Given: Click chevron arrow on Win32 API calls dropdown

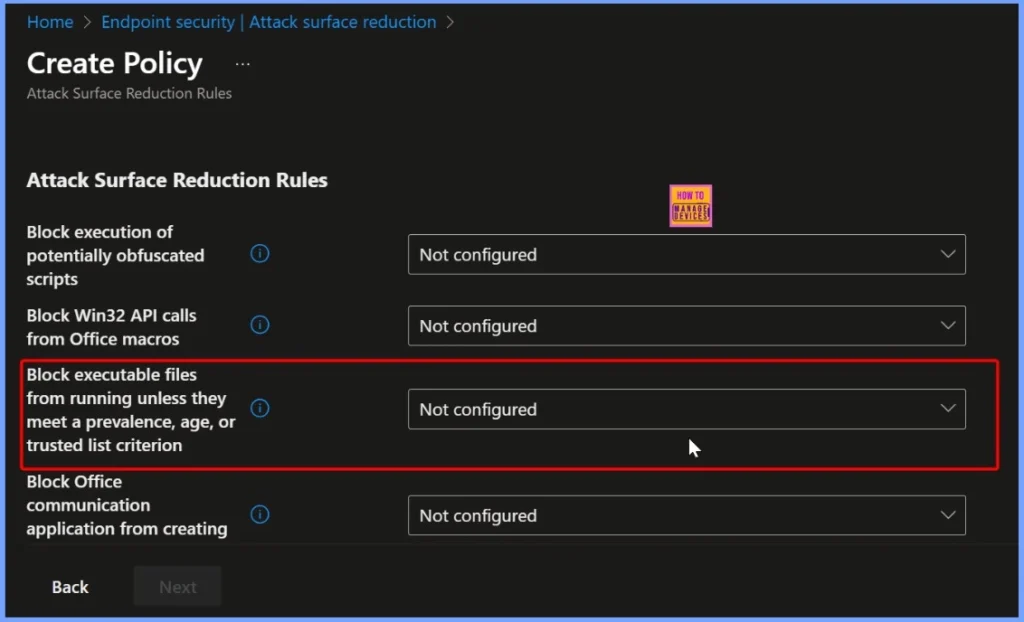Looking at the screenshot, I should pyautogui.click(x=948, y=326).
